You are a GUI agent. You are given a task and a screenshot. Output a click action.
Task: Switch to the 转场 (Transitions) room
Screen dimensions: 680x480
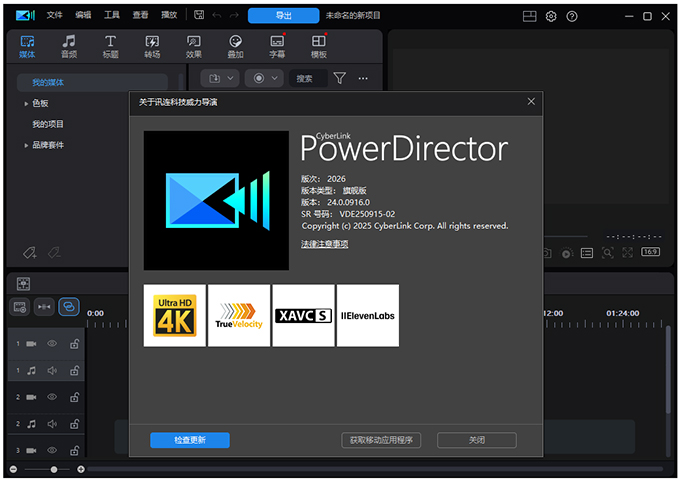(x=152, y=46)
